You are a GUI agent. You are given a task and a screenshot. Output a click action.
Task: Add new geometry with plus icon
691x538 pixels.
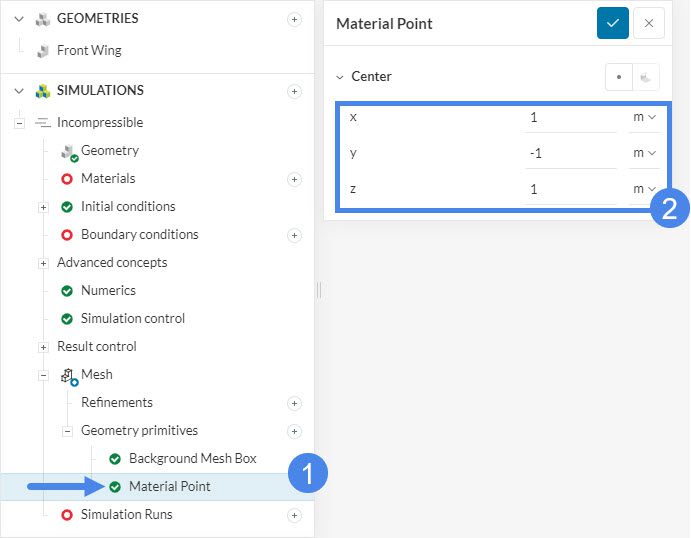pos(294,19)
